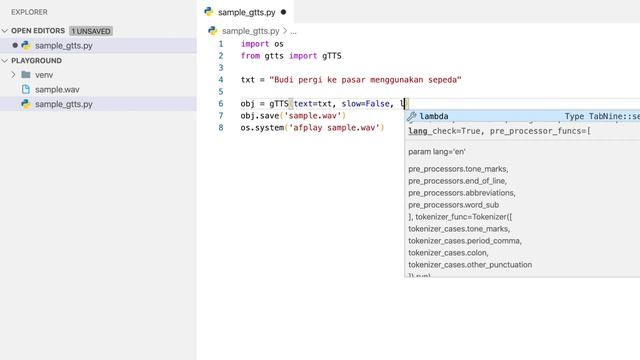Click obj.save('sample.wav') code line
Image resolution: width=640 pixels, height=360 pixels.
point(293,116)
